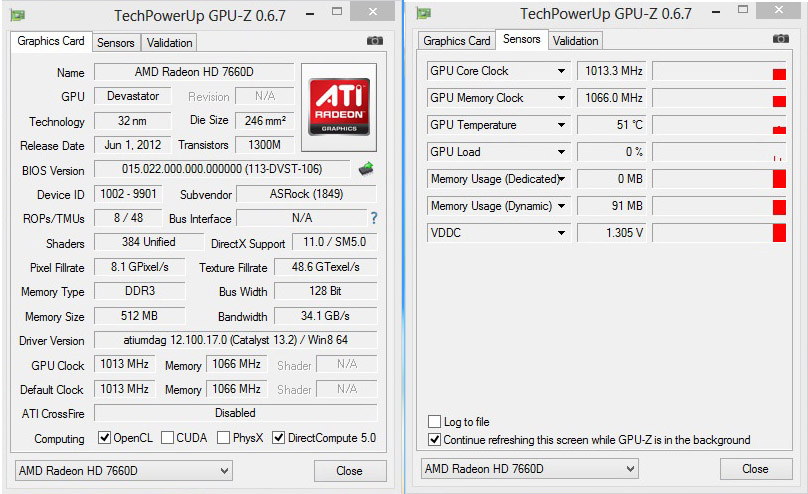
Task: Click the Release Date value Jun 1, 2012
Action: click(x=133, y=145)
